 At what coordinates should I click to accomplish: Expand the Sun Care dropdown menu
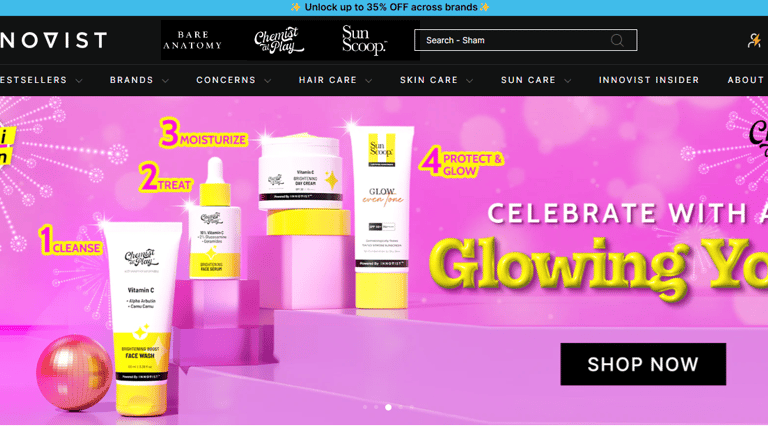[x=536, y=80]
